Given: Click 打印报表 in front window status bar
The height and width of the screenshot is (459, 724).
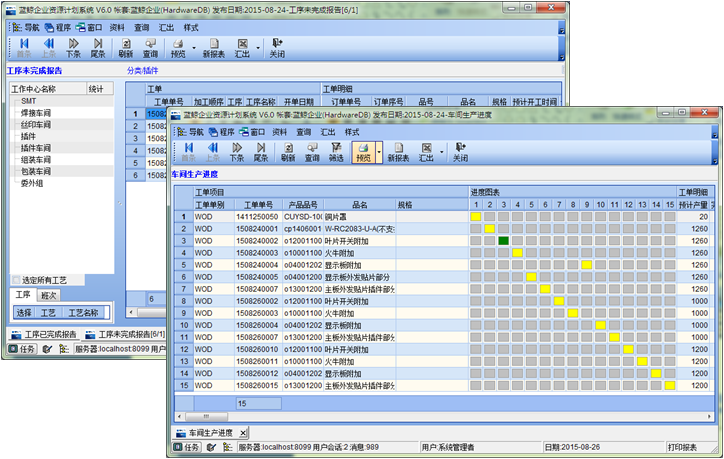Looking at the screenshot, I should click(x=682, y=447).
